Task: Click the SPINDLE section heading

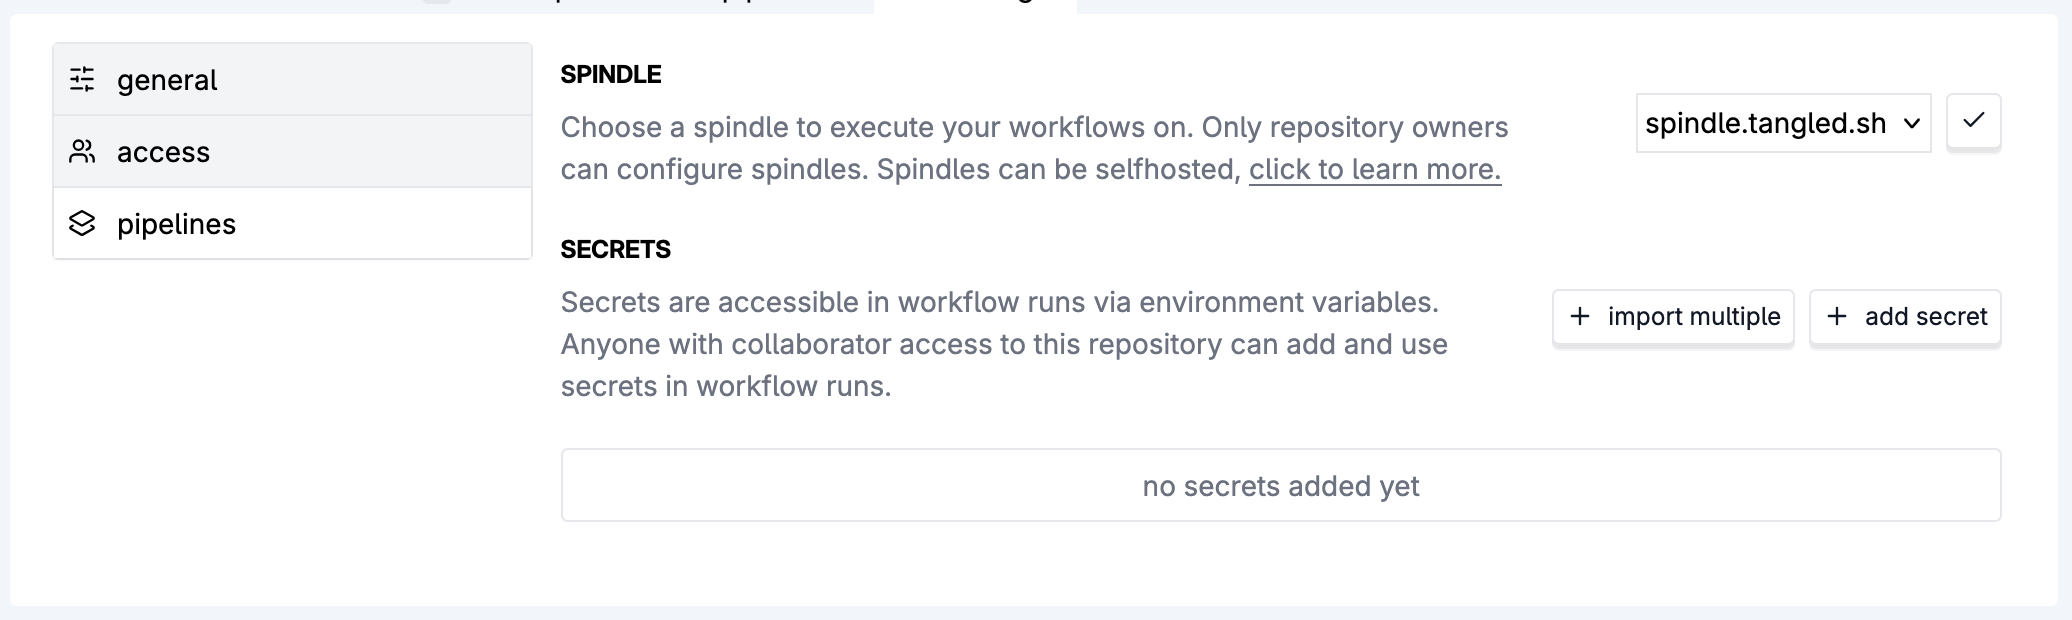Action: click(x=611, y=74)
